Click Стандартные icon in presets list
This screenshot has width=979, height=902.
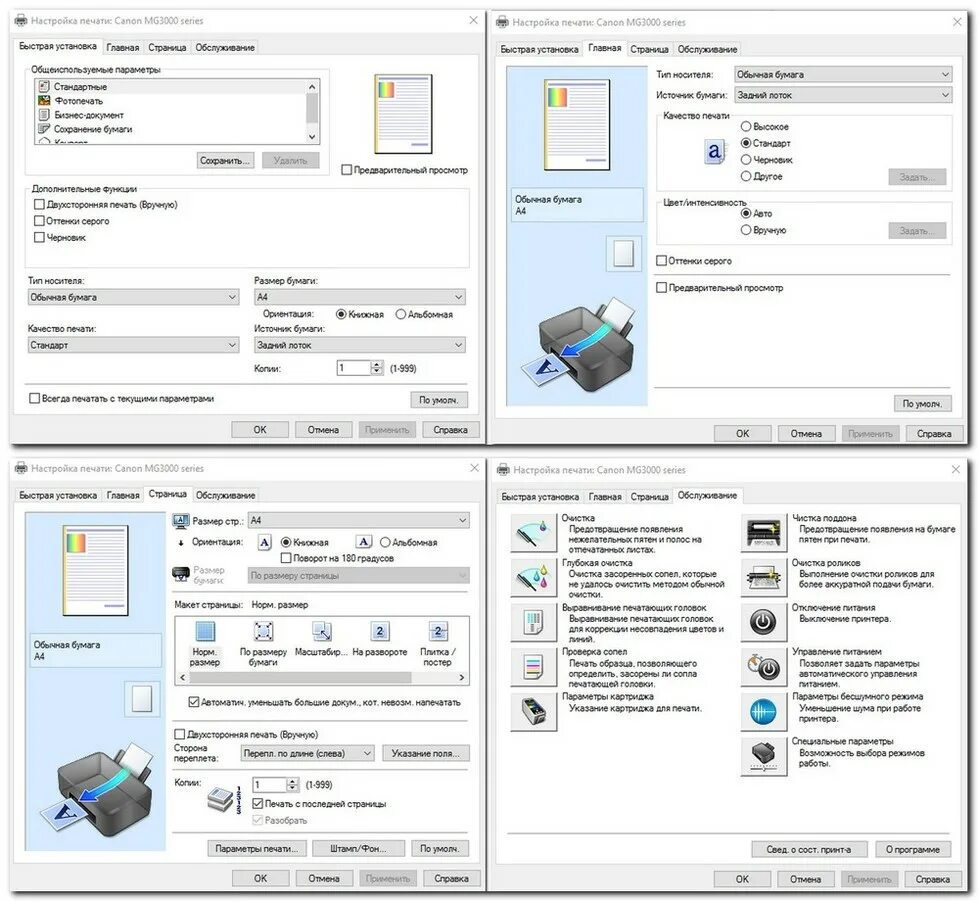tap(44, 86)
